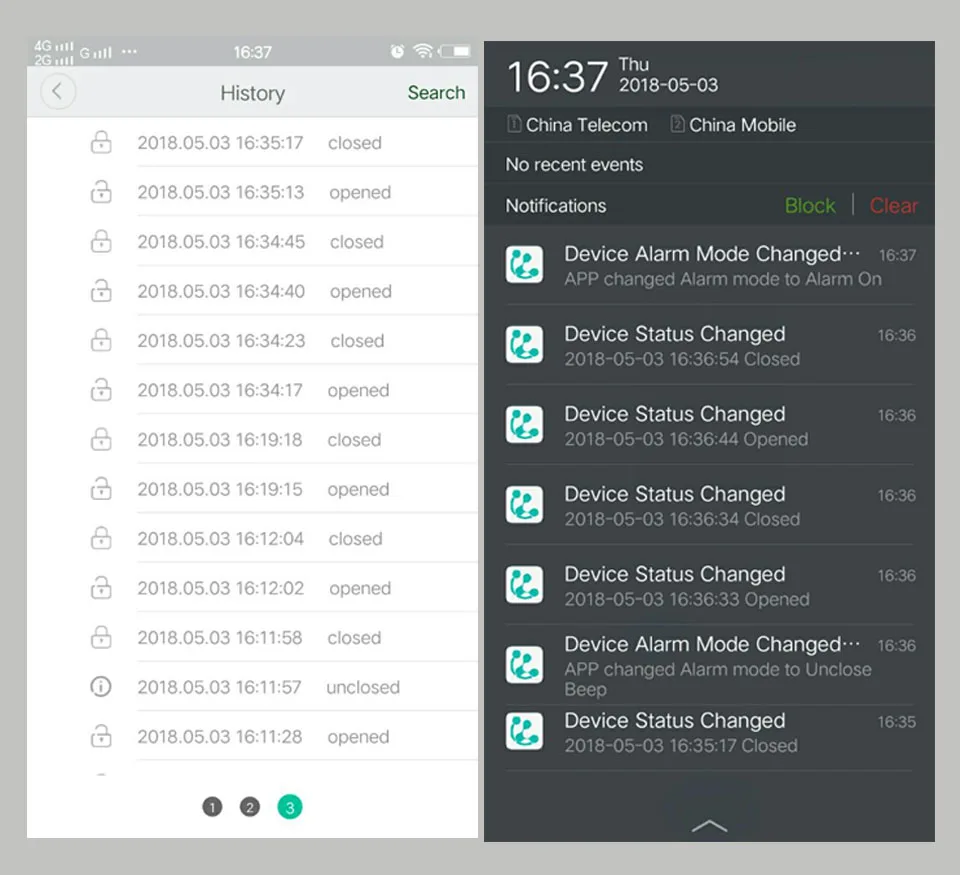Image resolution: width=960 pixels, height=875 pixels.
Task: Open Search in the History screen
Action: [x=436, y=92]
